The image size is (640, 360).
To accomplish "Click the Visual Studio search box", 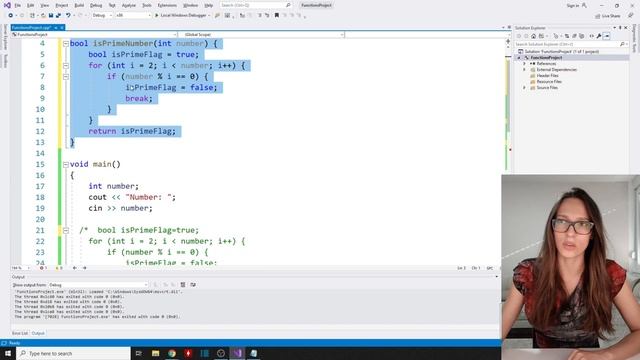I will point(256,5).
